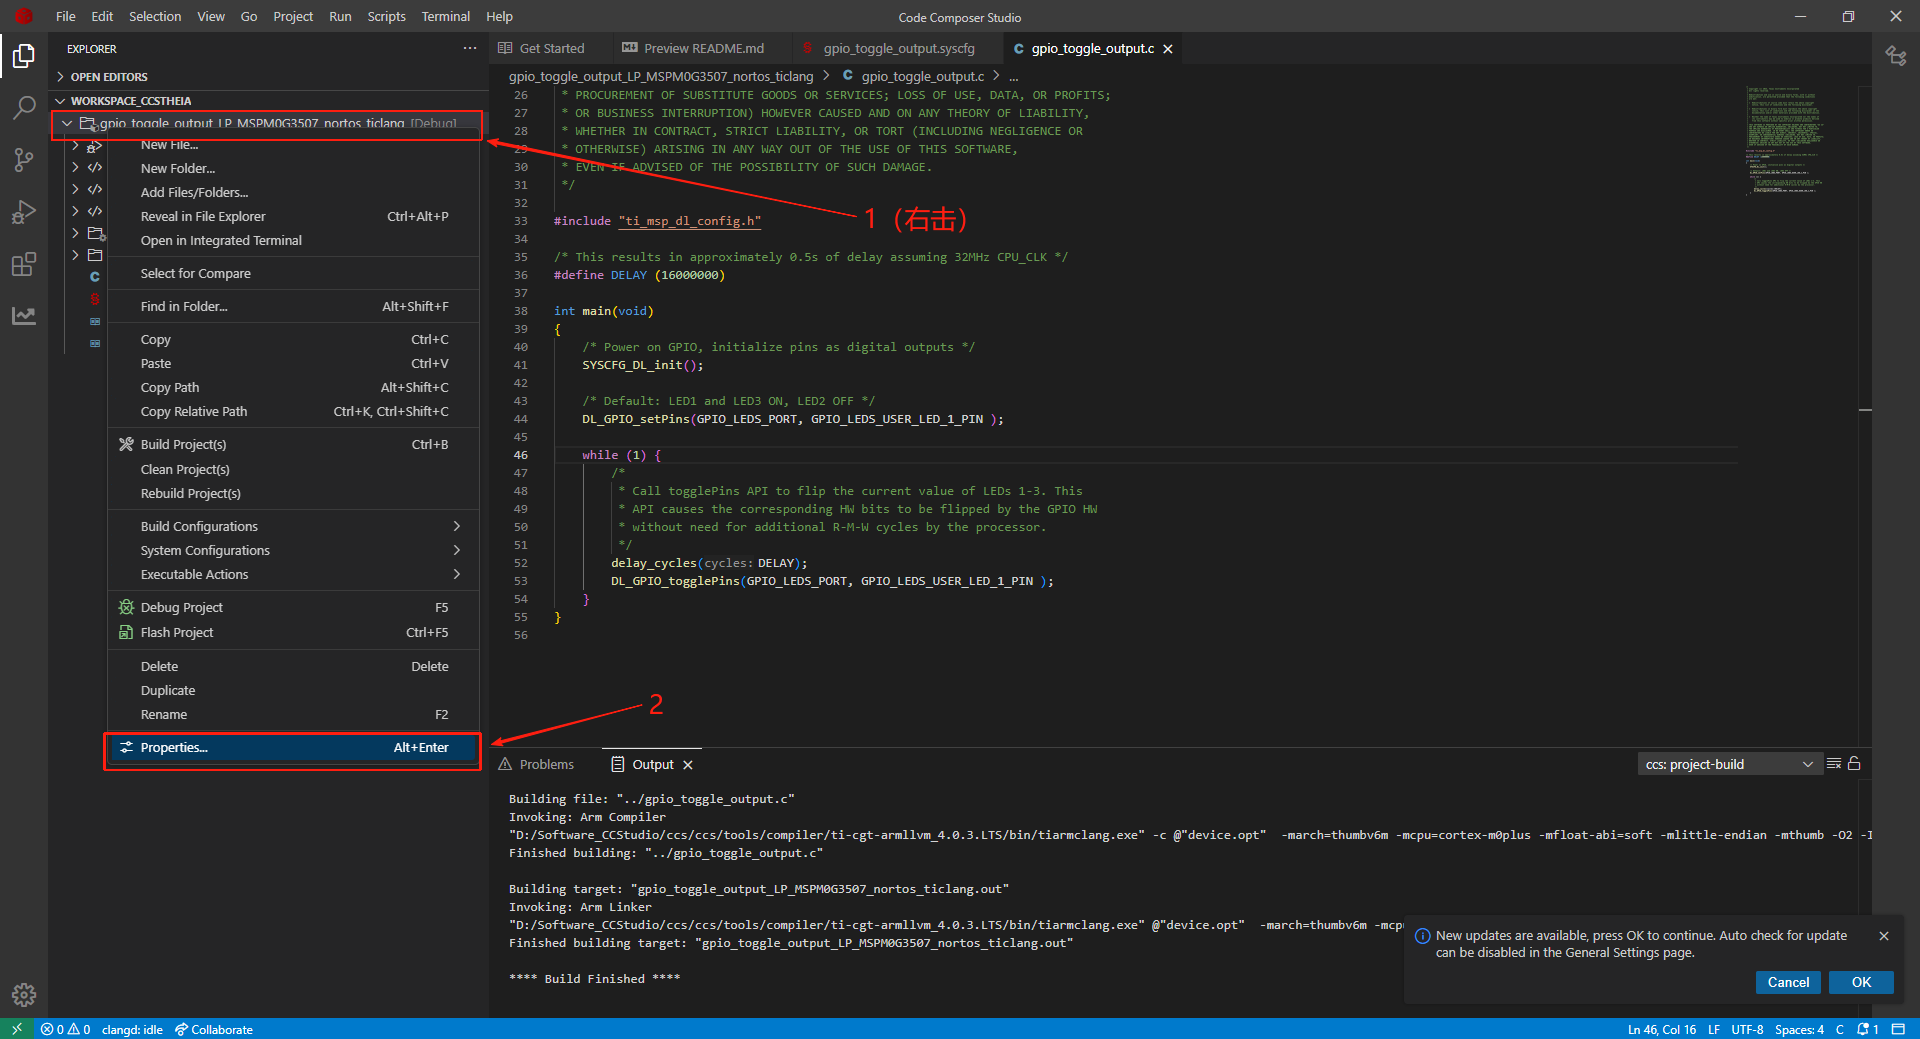The height and width of the screenshot is (1039, 1920).
Task: Click the Build Project(s) hammer icon in the context menu
Action: (126, 444)
